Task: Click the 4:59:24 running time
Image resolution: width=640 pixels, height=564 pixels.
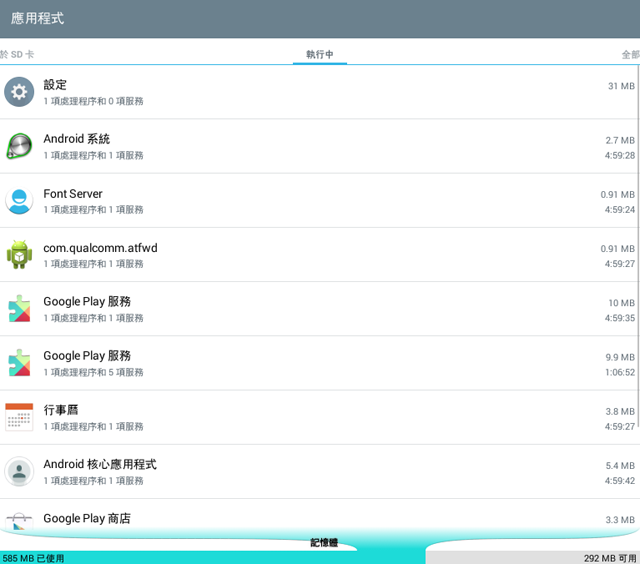Action: click(x=620, y=210)
